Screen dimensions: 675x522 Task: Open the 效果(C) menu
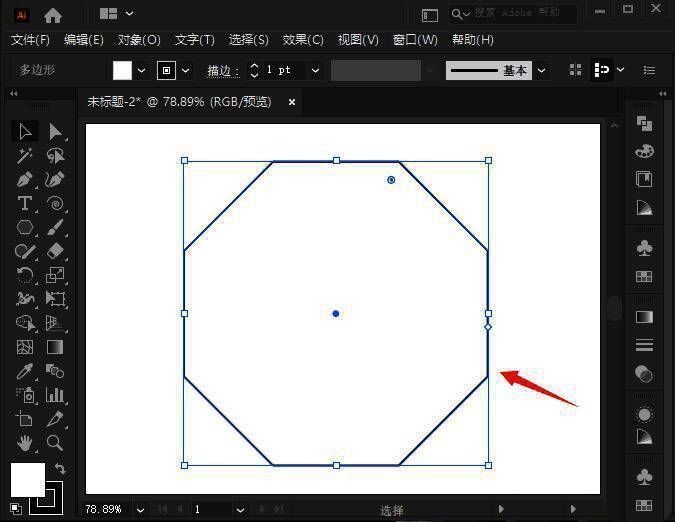(303, 40)
